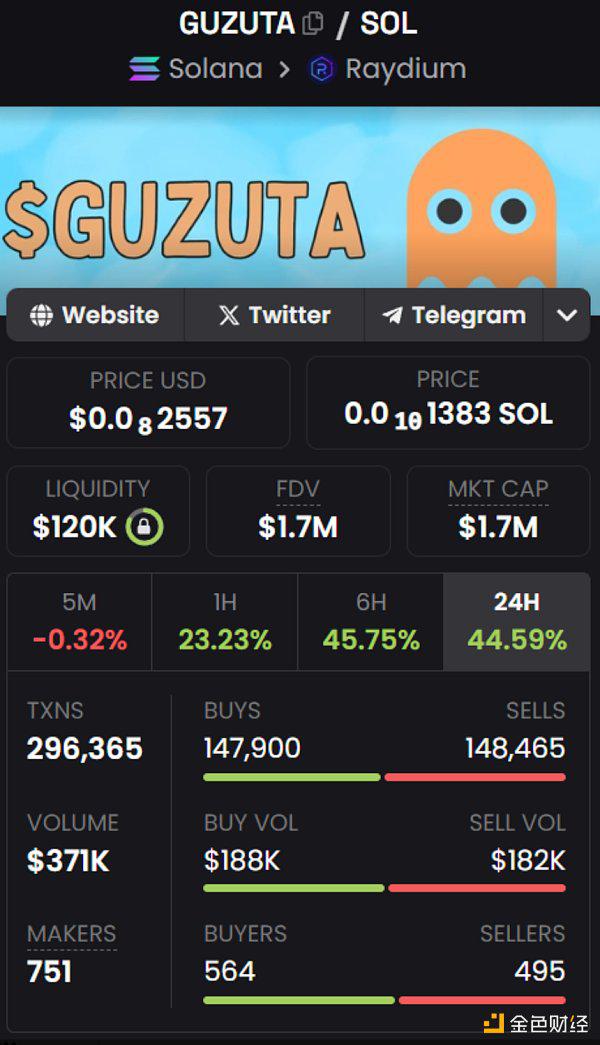Open the Telegram link button

tap(454, 316)
